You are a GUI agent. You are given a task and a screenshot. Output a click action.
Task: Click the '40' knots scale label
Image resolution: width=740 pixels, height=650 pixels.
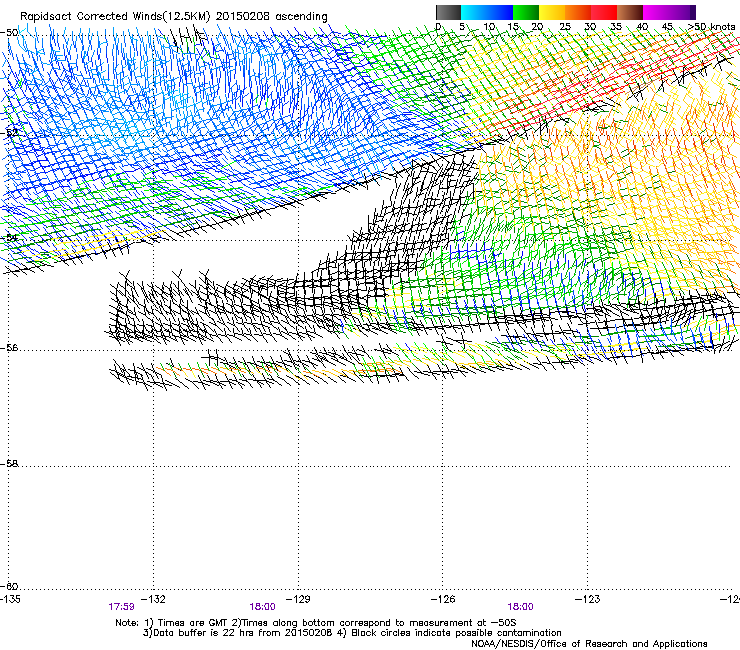[642, 27]
